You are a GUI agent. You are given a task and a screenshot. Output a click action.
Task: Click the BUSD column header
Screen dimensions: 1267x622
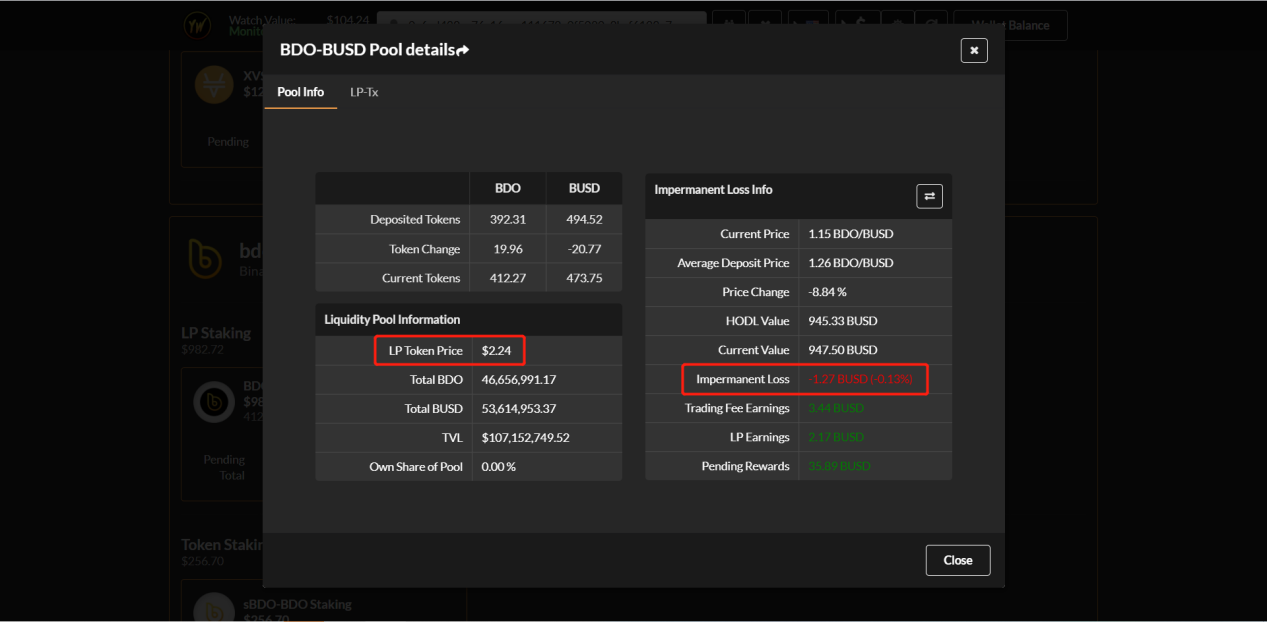point(584,189)
